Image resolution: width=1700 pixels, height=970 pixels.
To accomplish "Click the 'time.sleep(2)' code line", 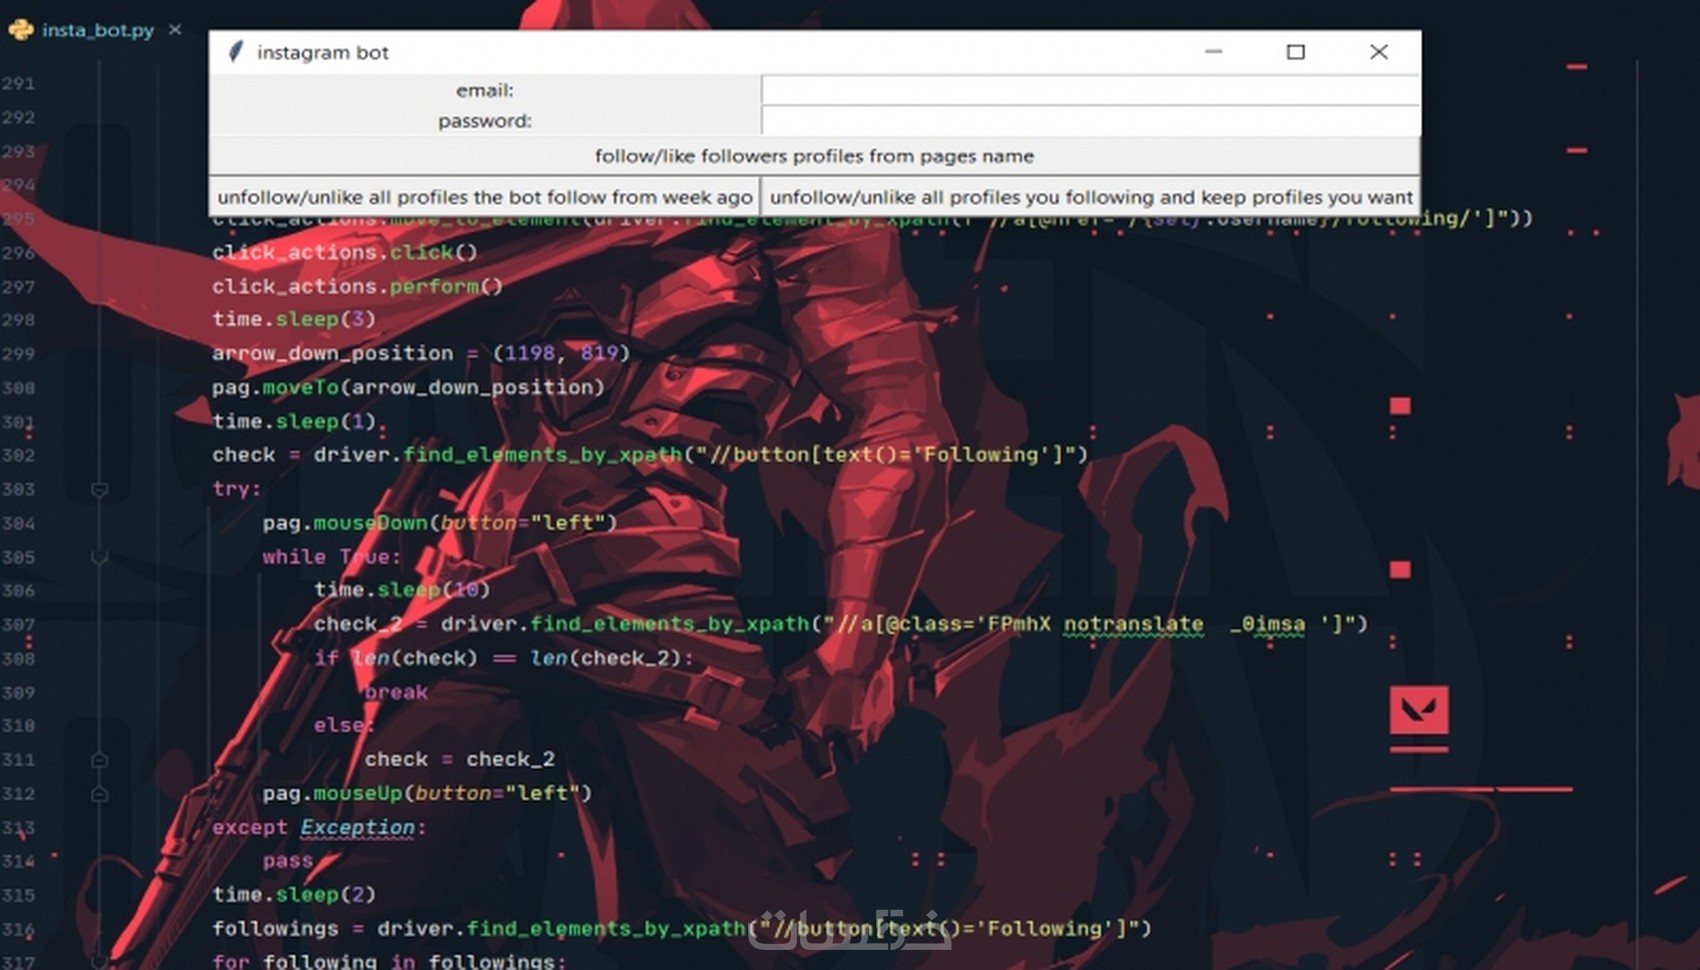I will [294, 895].
